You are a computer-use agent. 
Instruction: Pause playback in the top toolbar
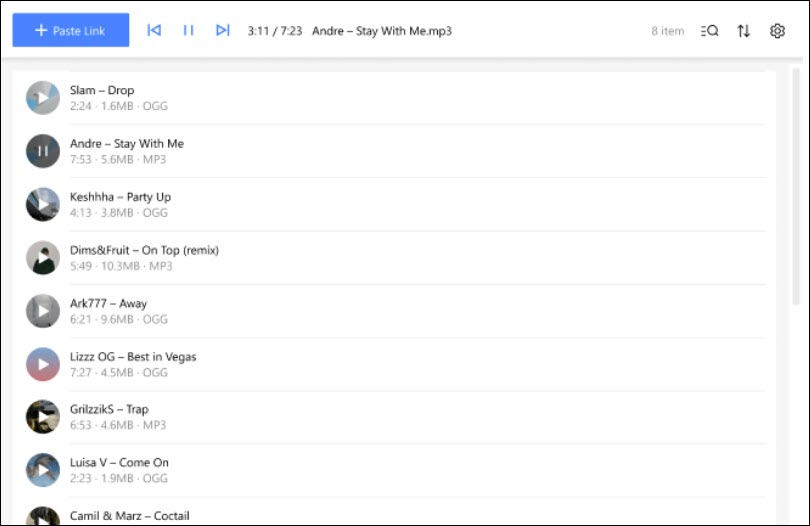point(189,30)
